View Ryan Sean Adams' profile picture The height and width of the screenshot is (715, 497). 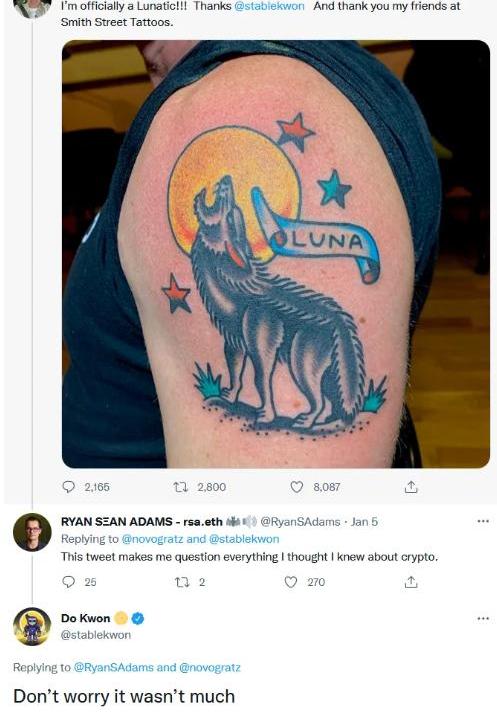[32, 532]
